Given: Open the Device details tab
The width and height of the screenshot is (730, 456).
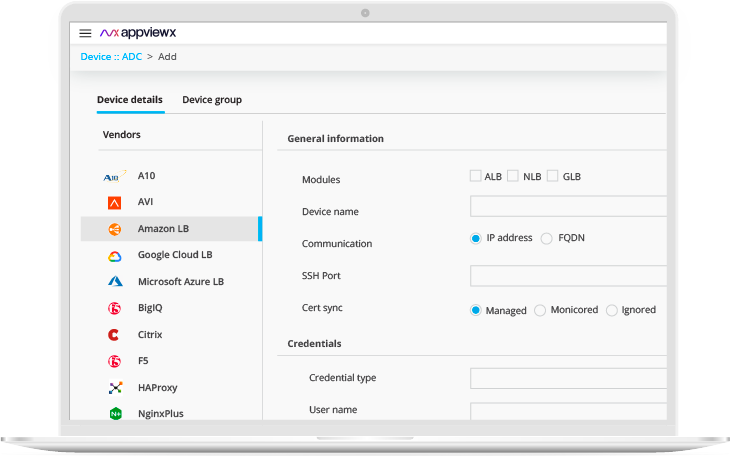Looking at the screenshot, I should [x=130, y=100].
